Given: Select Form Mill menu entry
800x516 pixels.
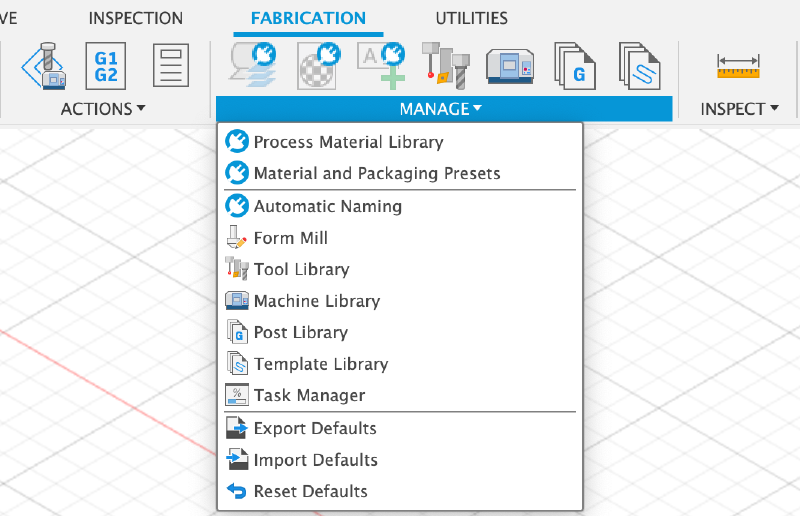Looking at the screenshot, I should (x=400, y=238).
